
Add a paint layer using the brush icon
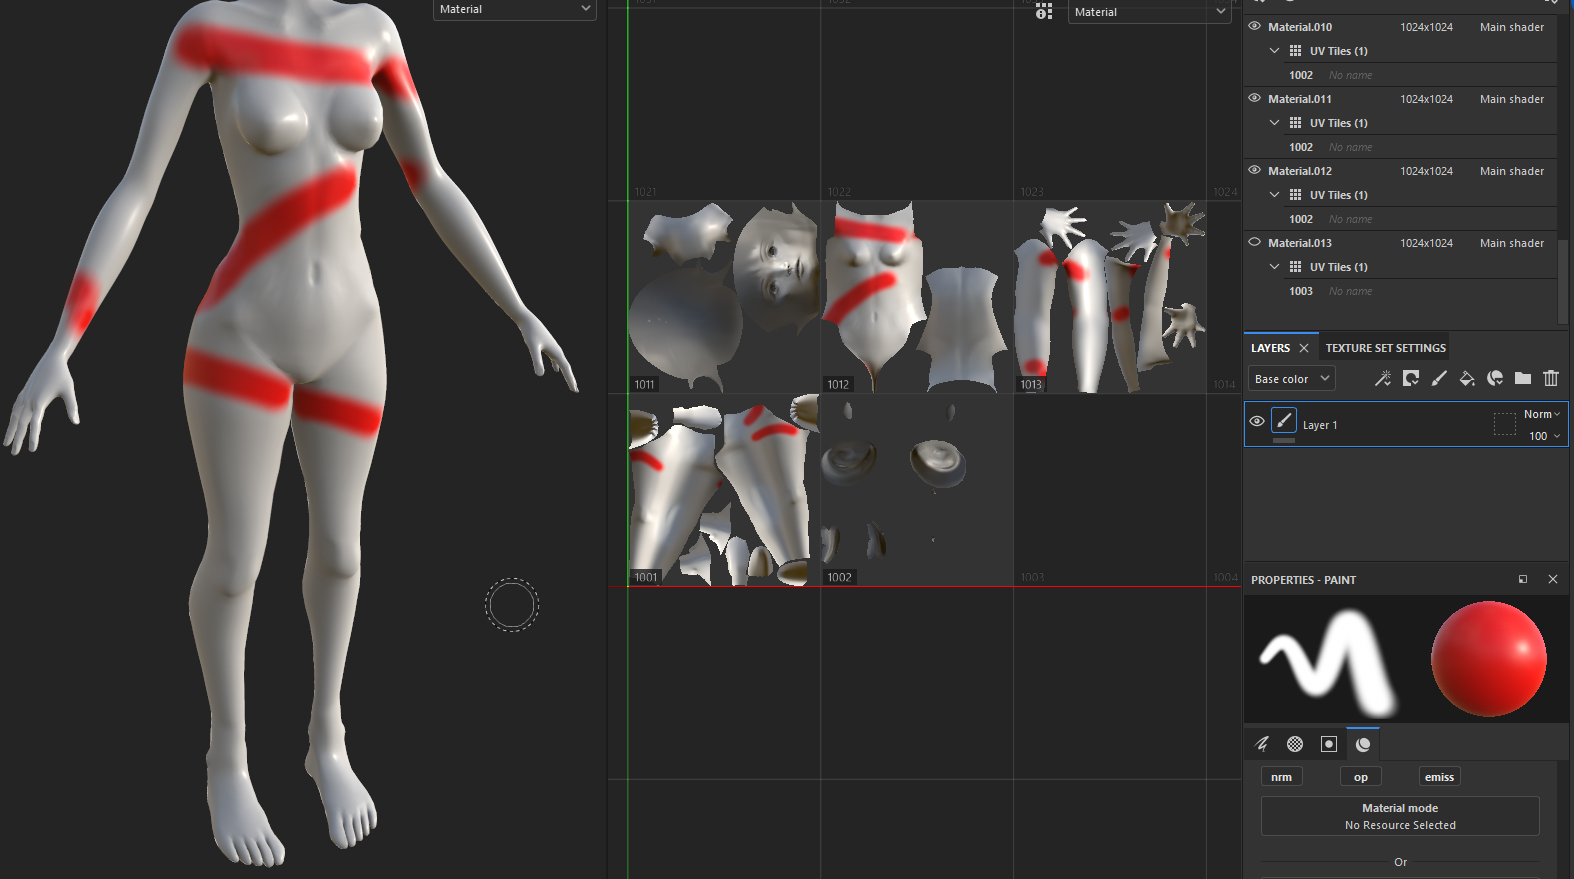point(1439,378)
